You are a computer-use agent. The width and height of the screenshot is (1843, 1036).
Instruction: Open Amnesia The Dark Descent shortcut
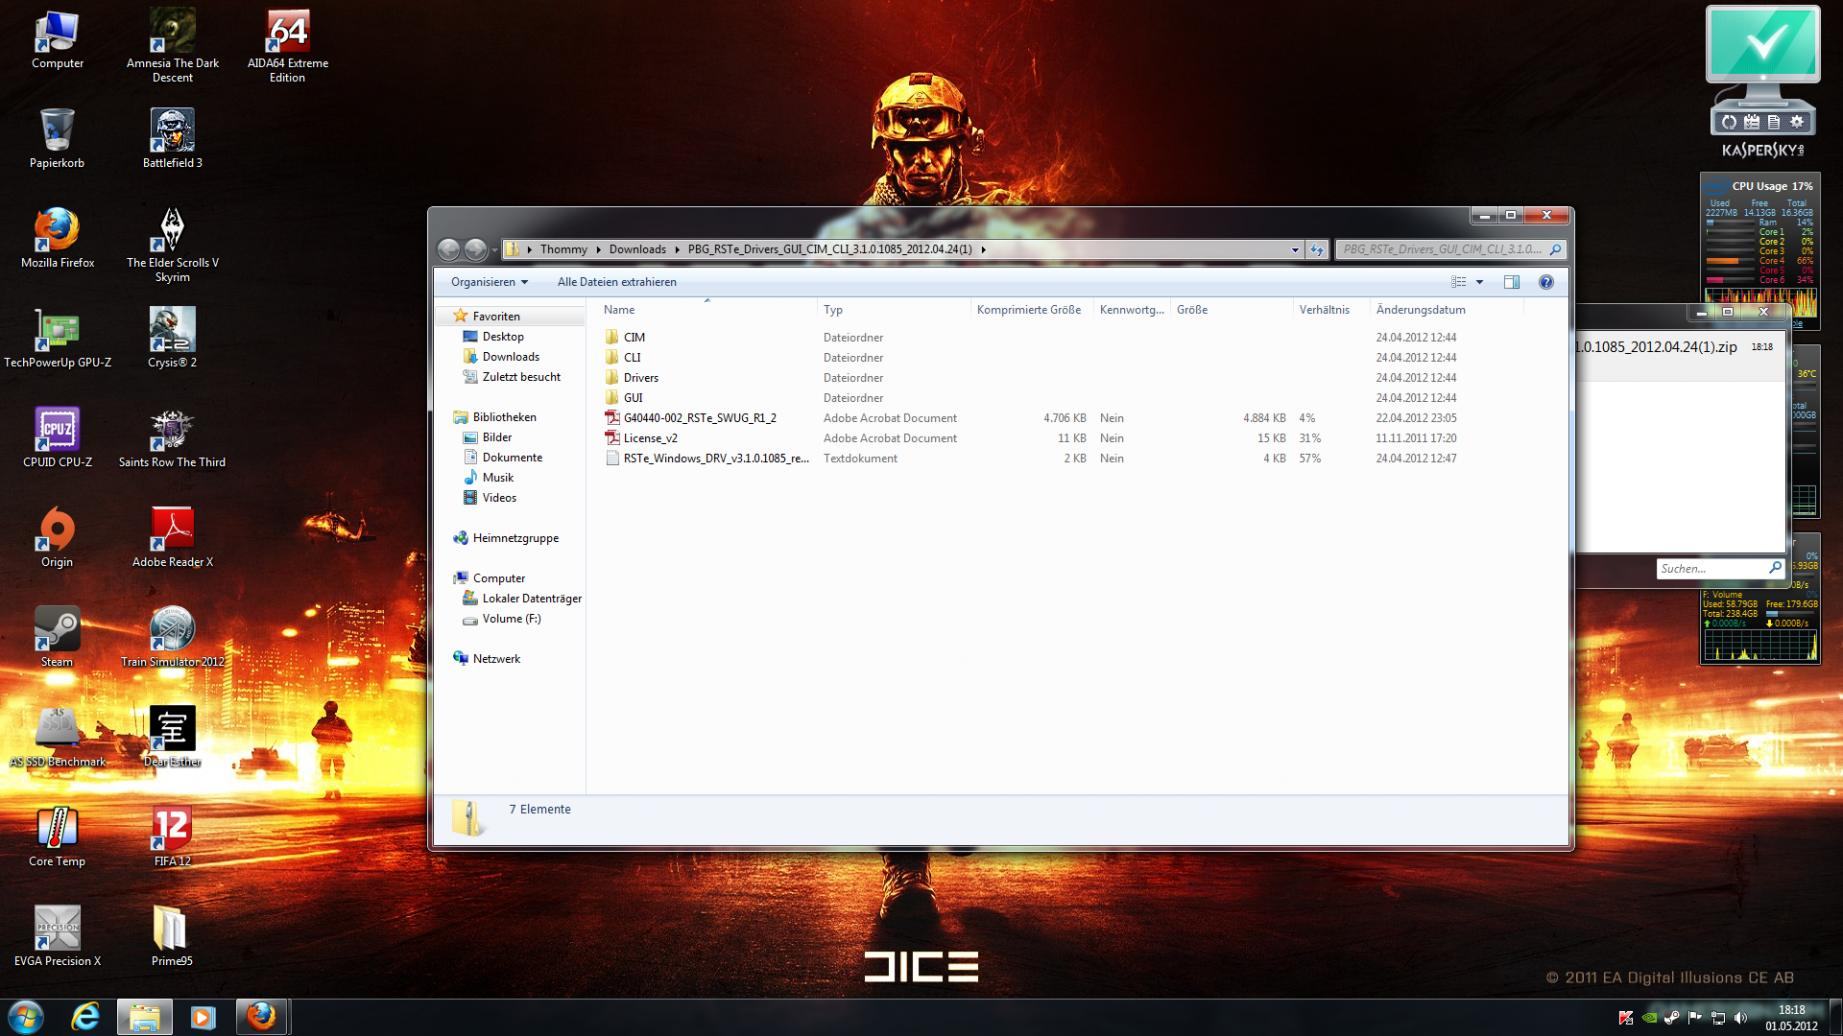(172, 45)
